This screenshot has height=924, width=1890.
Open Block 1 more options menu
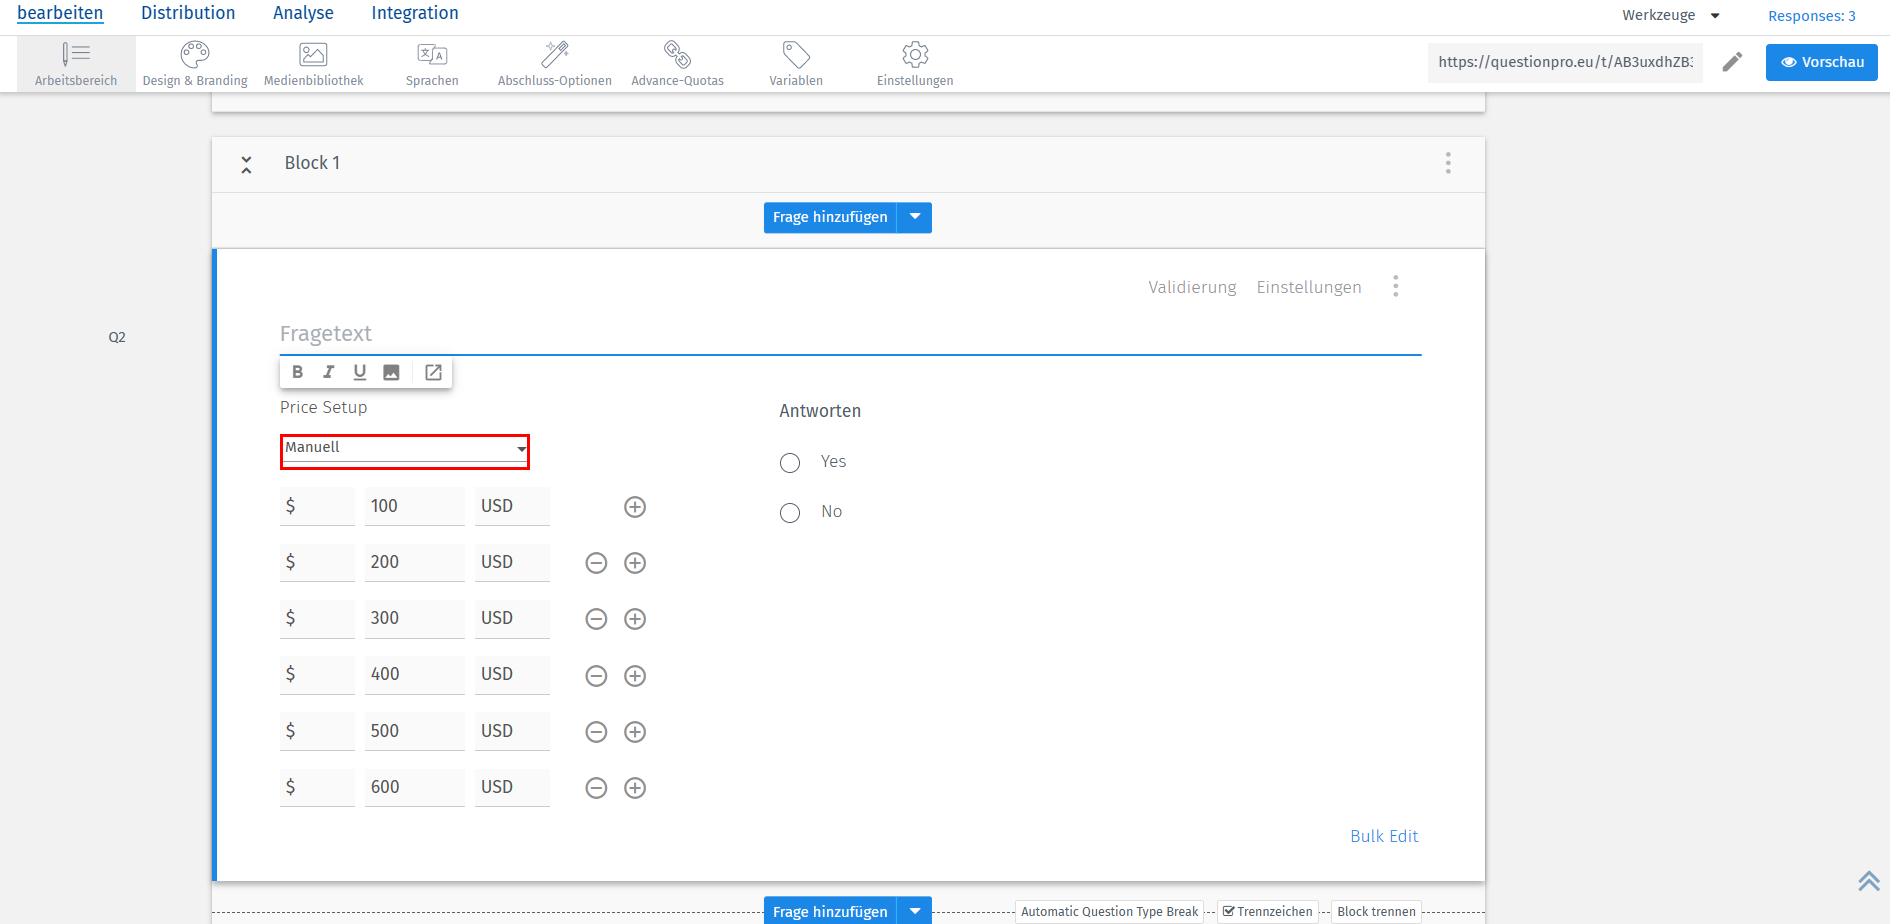point(1448,163)
